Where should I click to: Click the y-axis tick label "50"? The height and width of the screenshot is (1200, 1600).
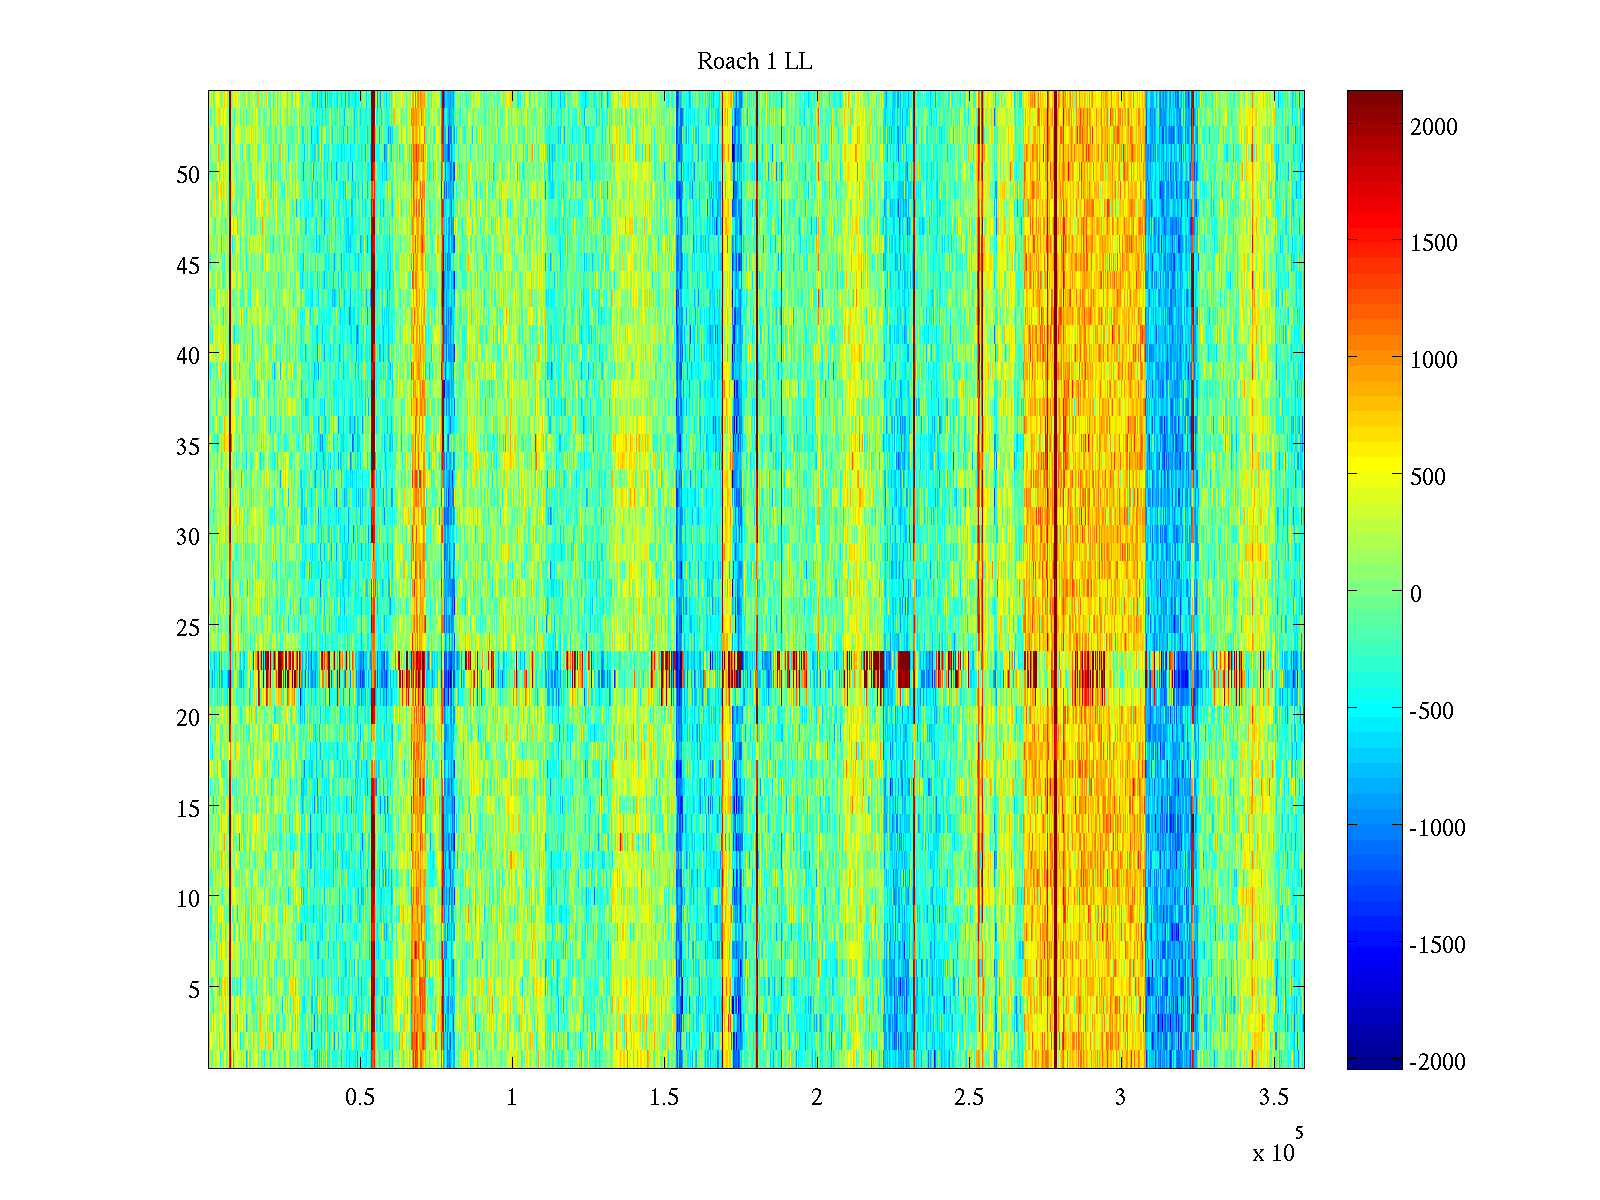pyautogui.click(x=188, y=174)
